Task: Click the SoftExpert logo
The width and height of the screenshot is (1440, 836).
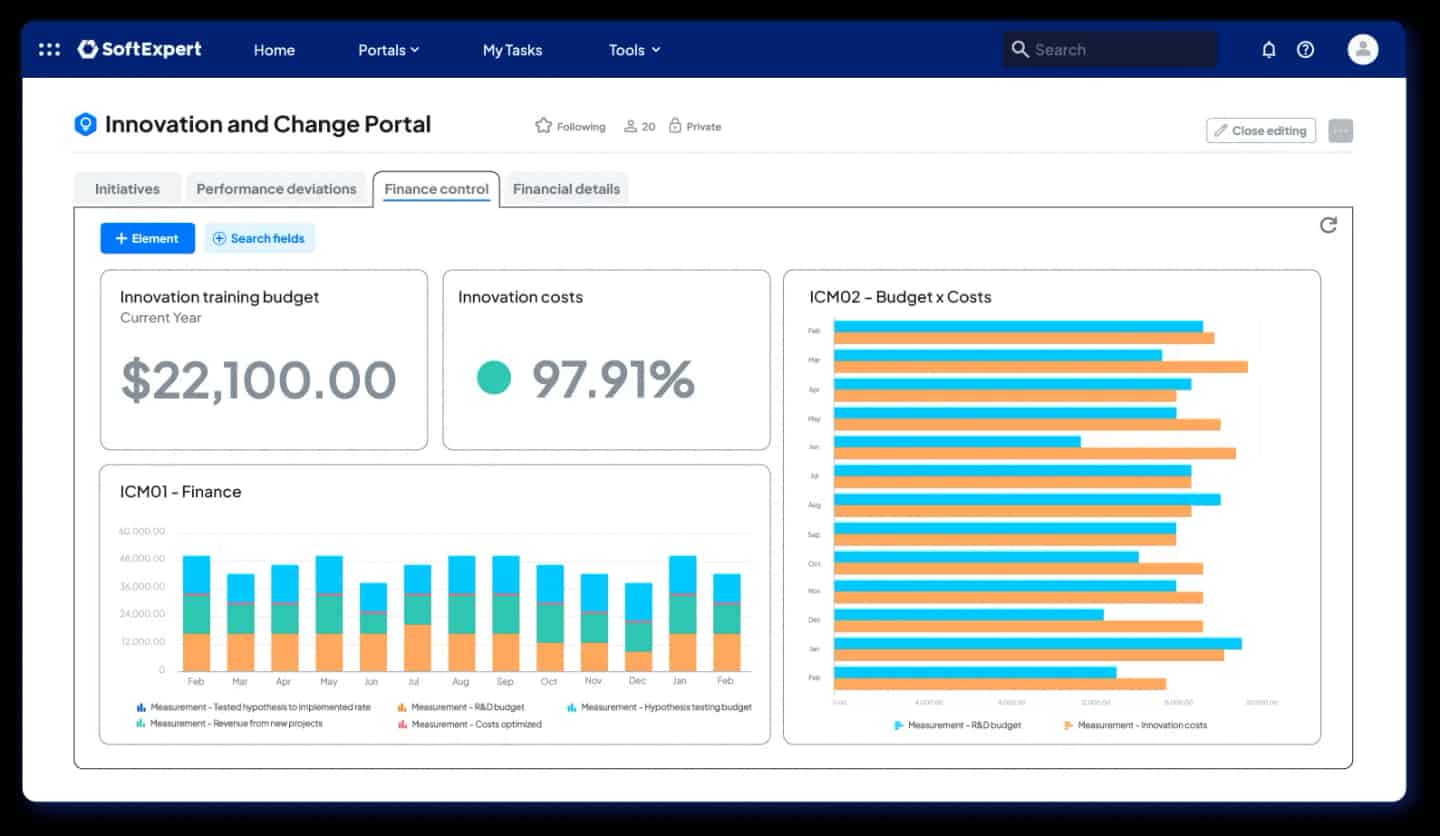Action: [x=139, y=49]
